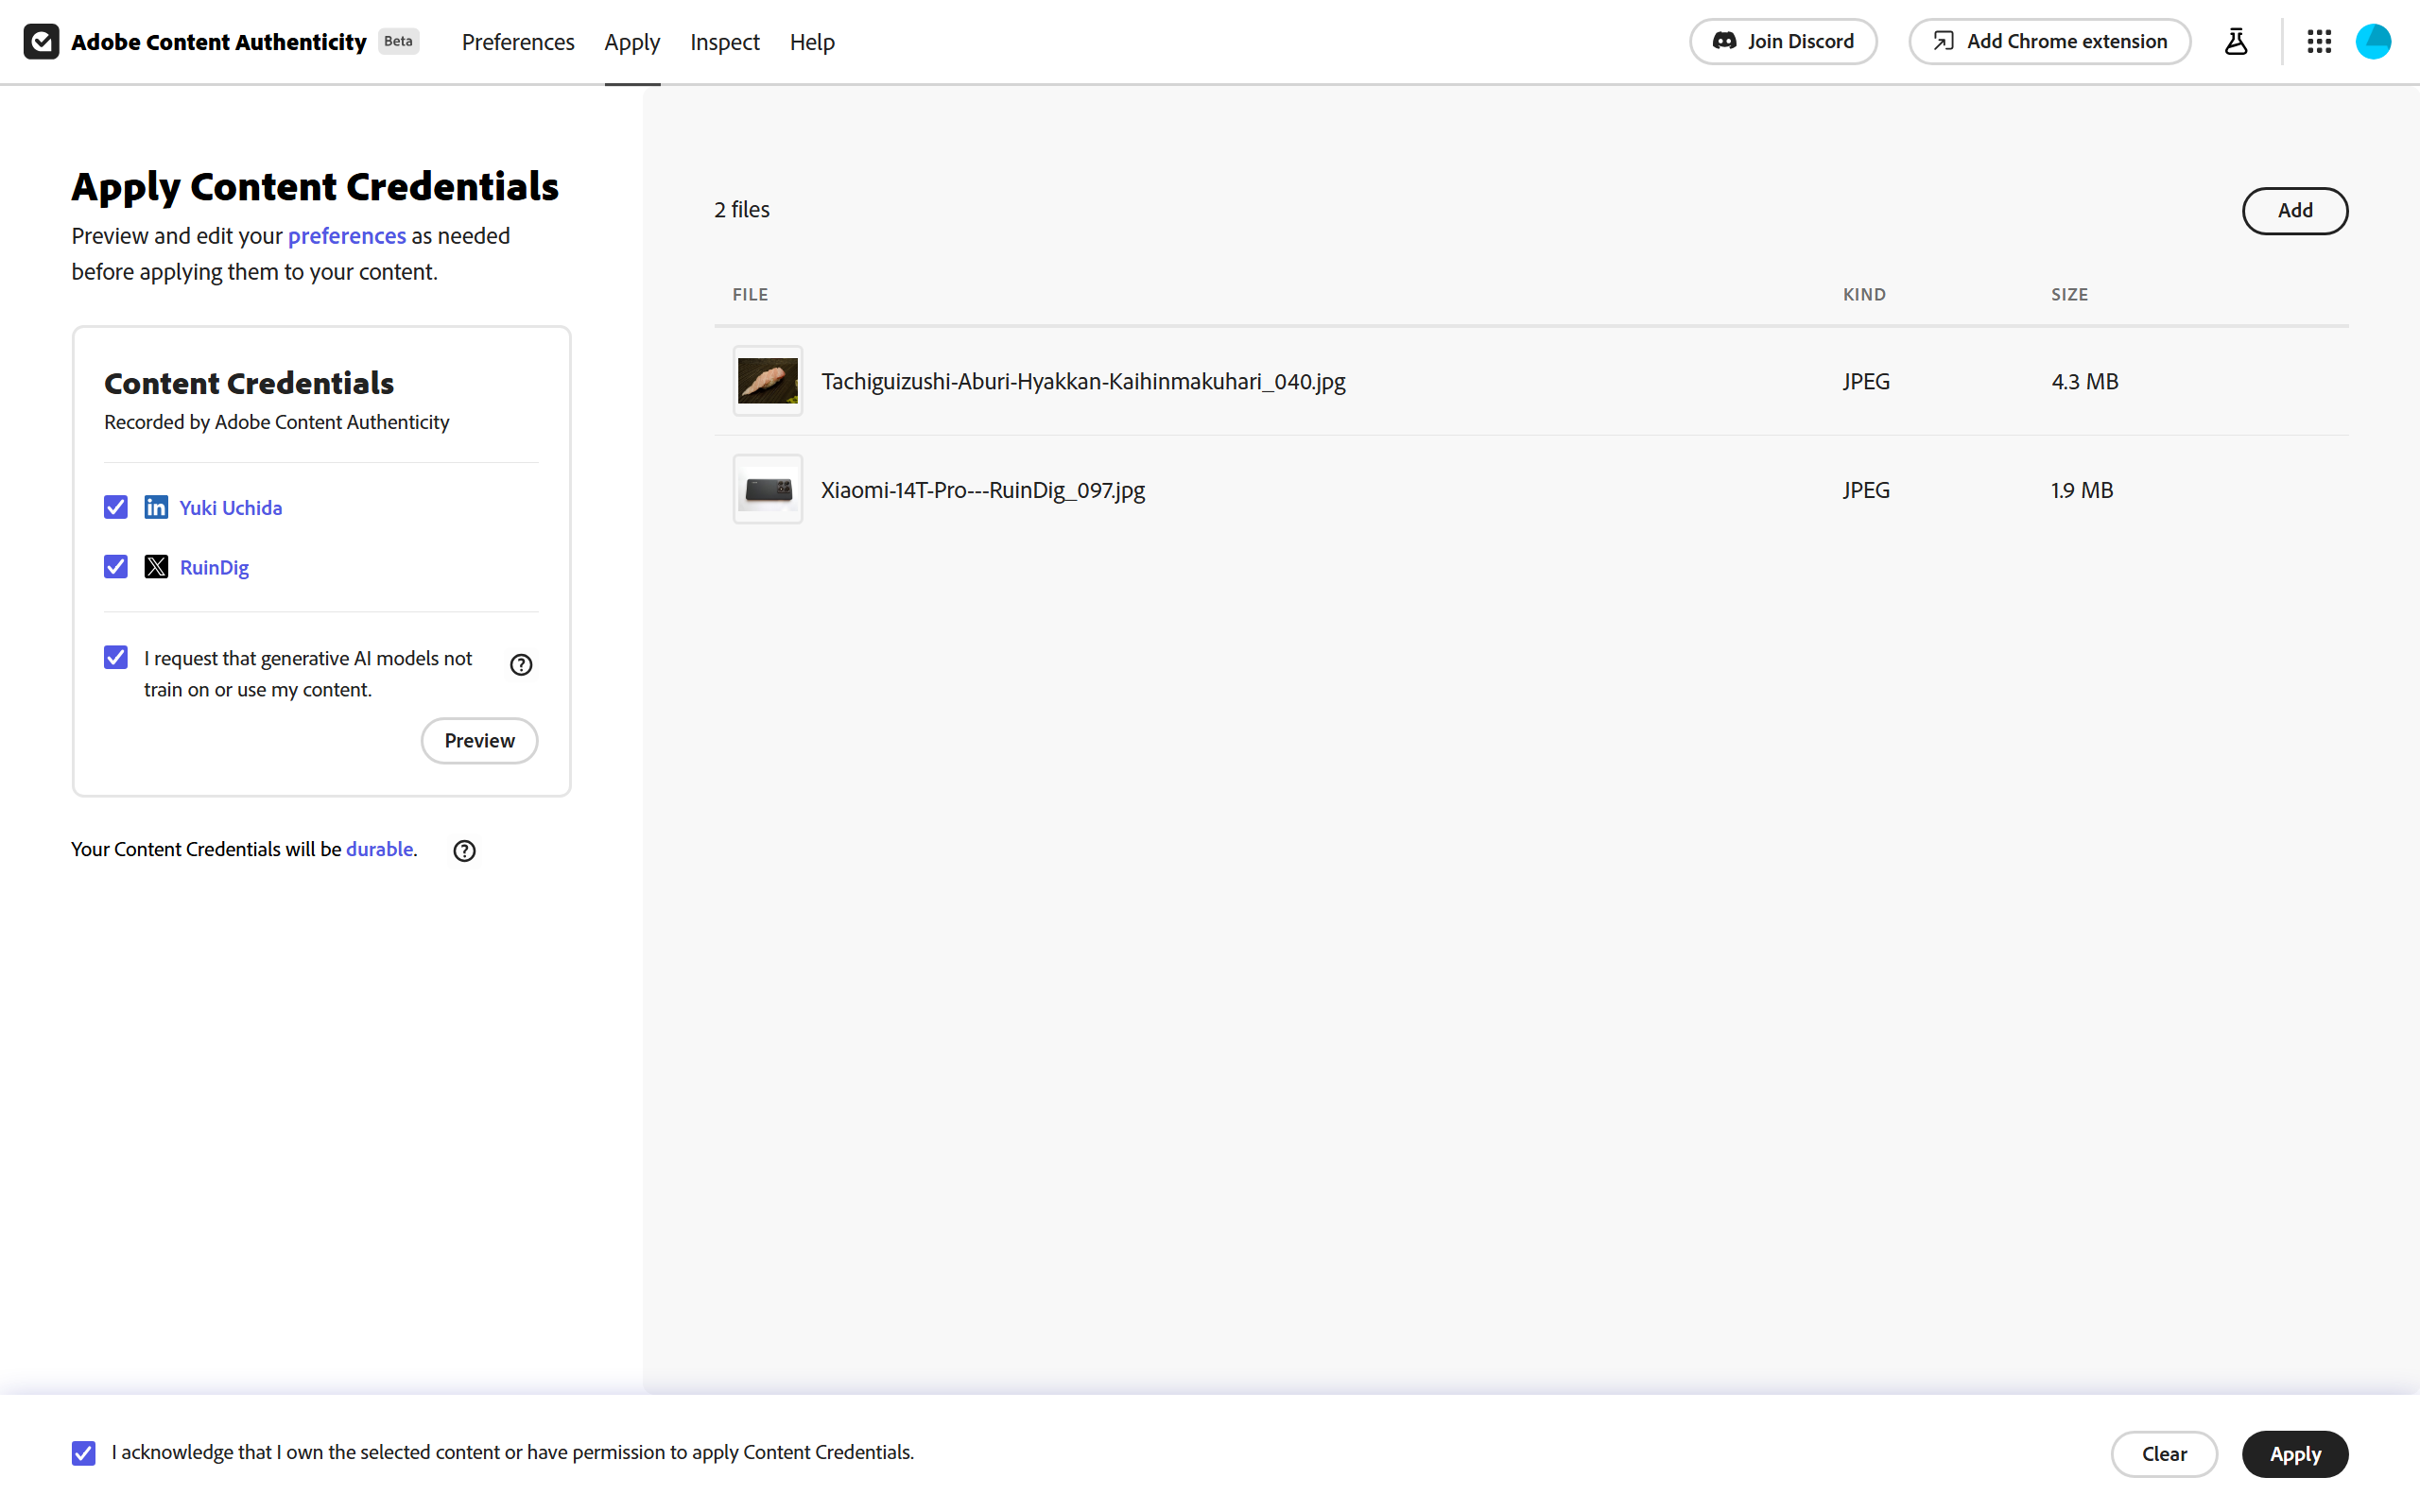Uncheck the Yuki Uchida LinkedIn checkbox
2420x1512 pixels.
116,507
